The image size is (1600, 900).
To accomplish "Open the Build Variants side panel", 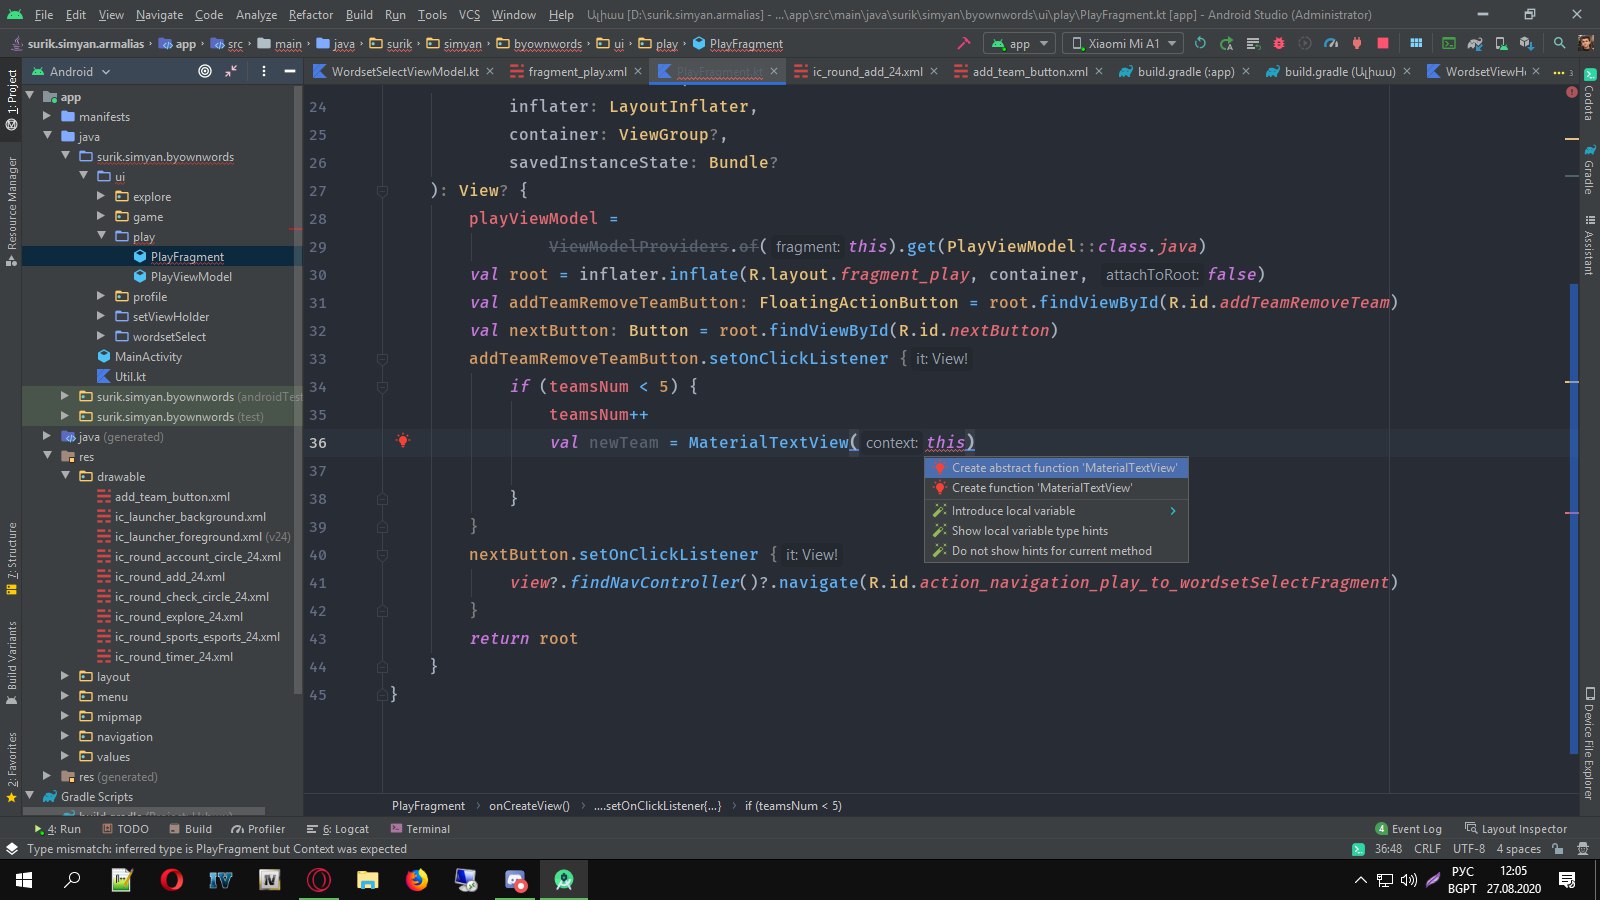I will (x=12, y=663).
